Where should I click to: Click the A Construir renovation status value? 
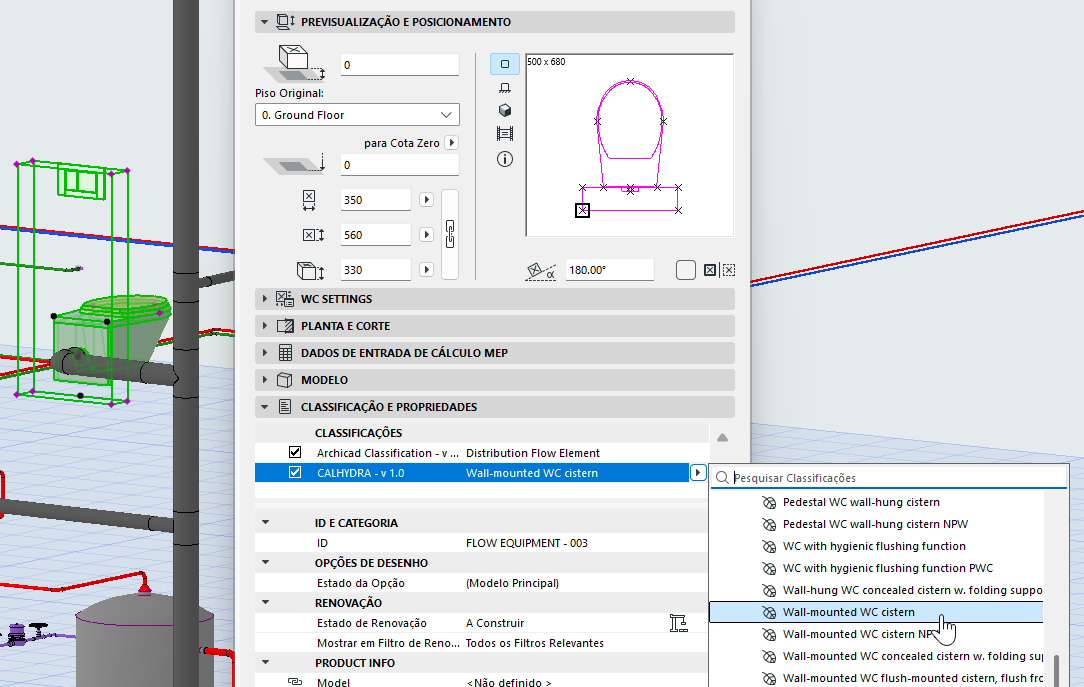[495, 623]
